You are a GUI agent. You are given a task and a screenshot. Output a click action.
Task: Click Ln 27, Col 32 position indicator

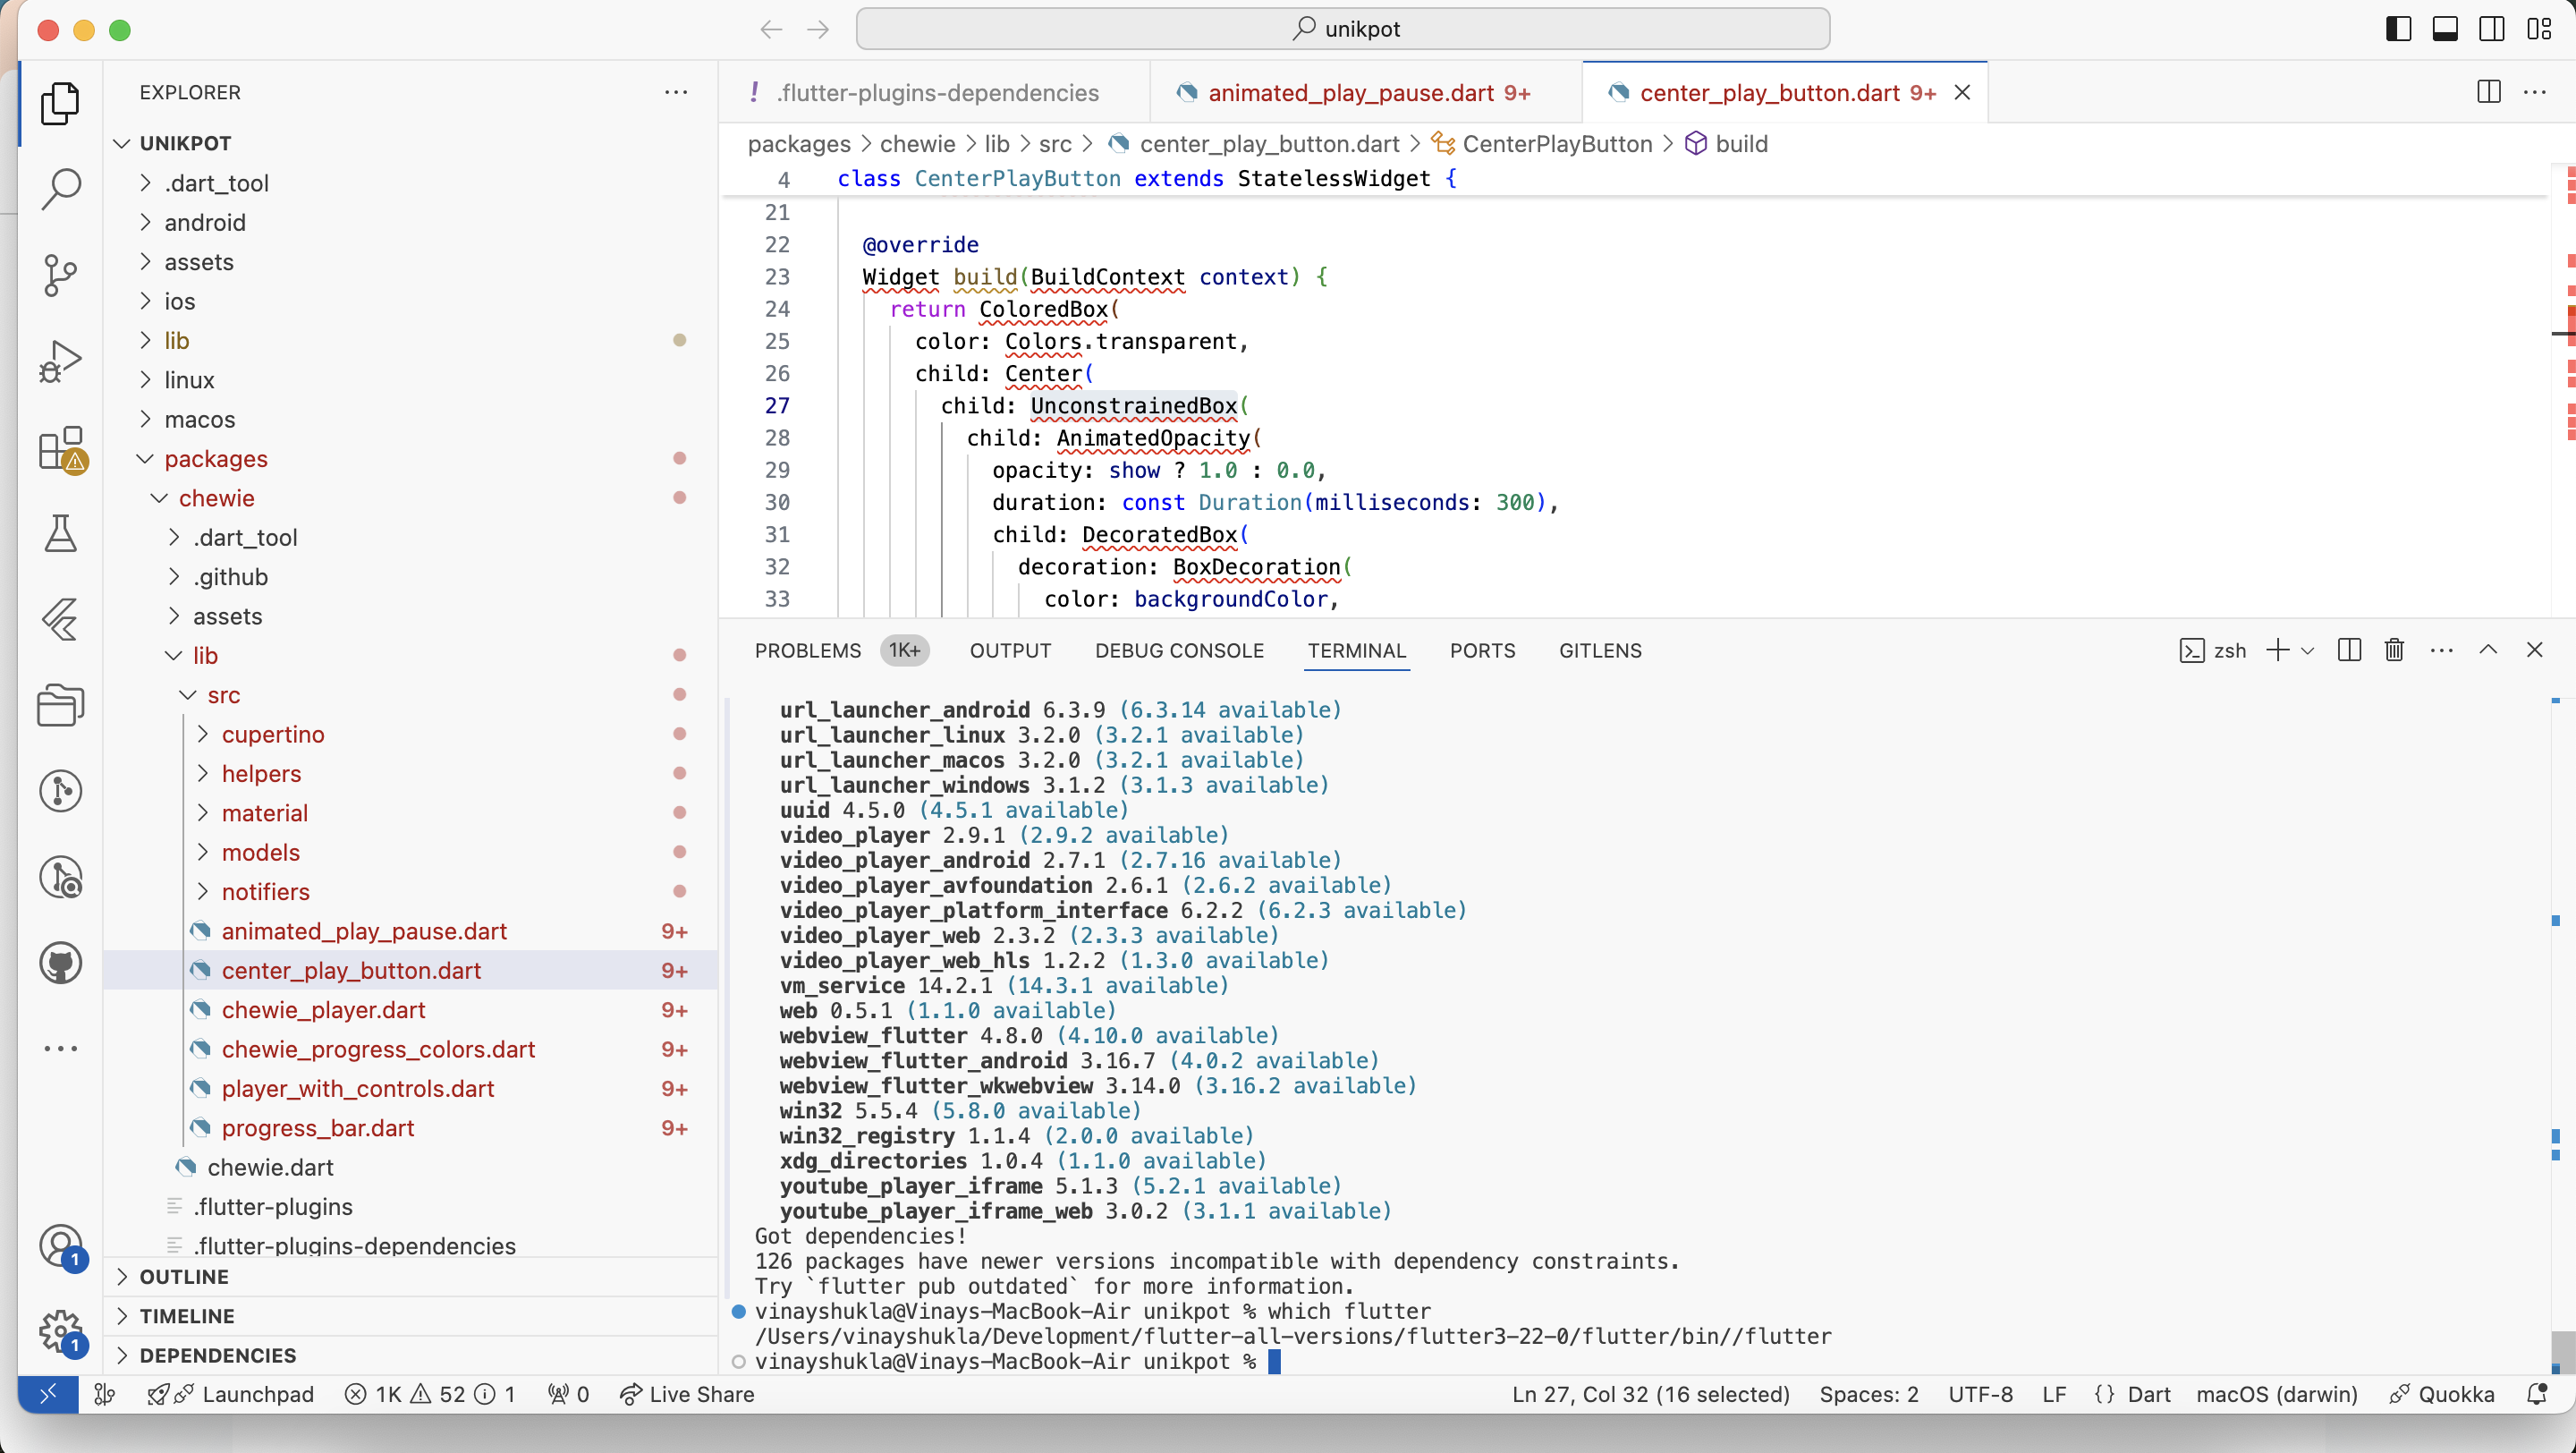[x=1650, y=1394]
